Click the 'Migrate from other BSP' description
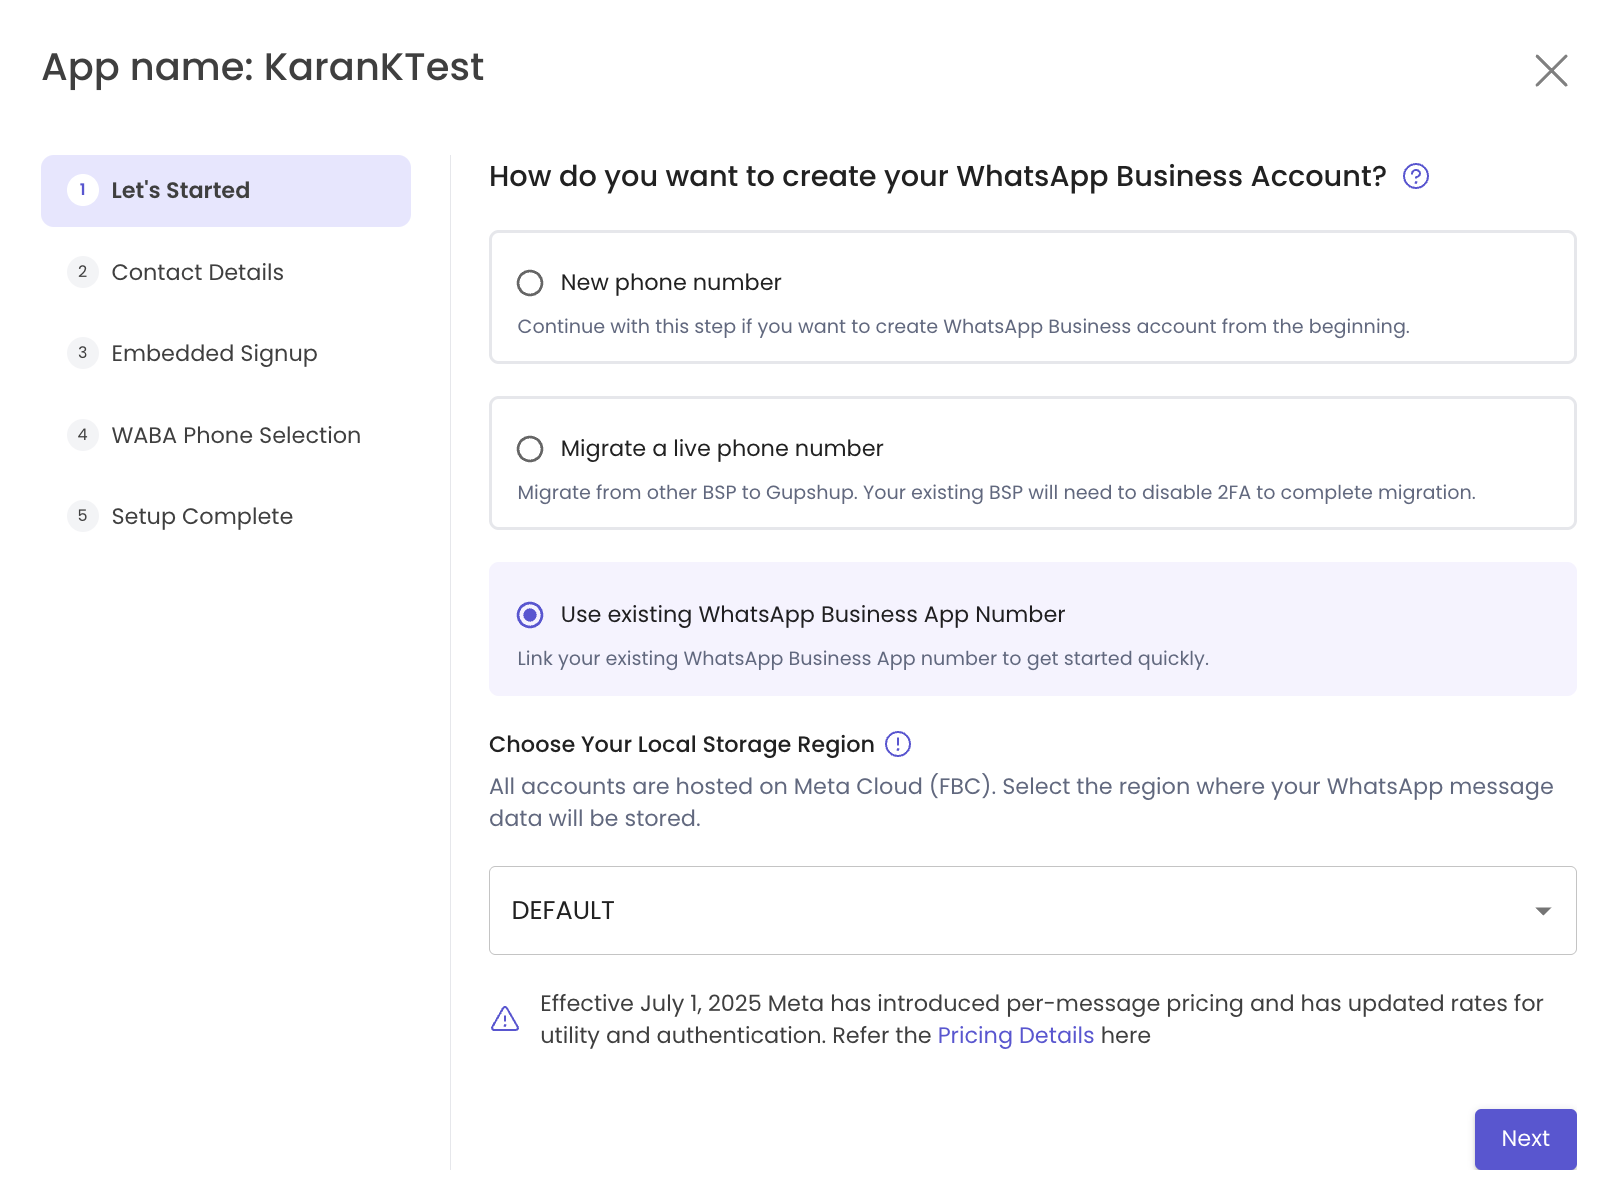The width and height of the screenshot is (1624, 1194). pos(996,492)
